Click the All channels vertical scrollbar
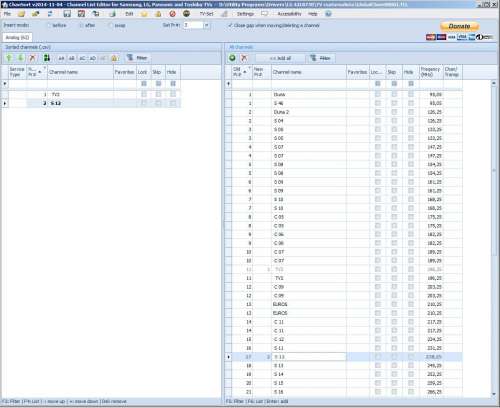500x408 pixels. [x=494, y=238]
